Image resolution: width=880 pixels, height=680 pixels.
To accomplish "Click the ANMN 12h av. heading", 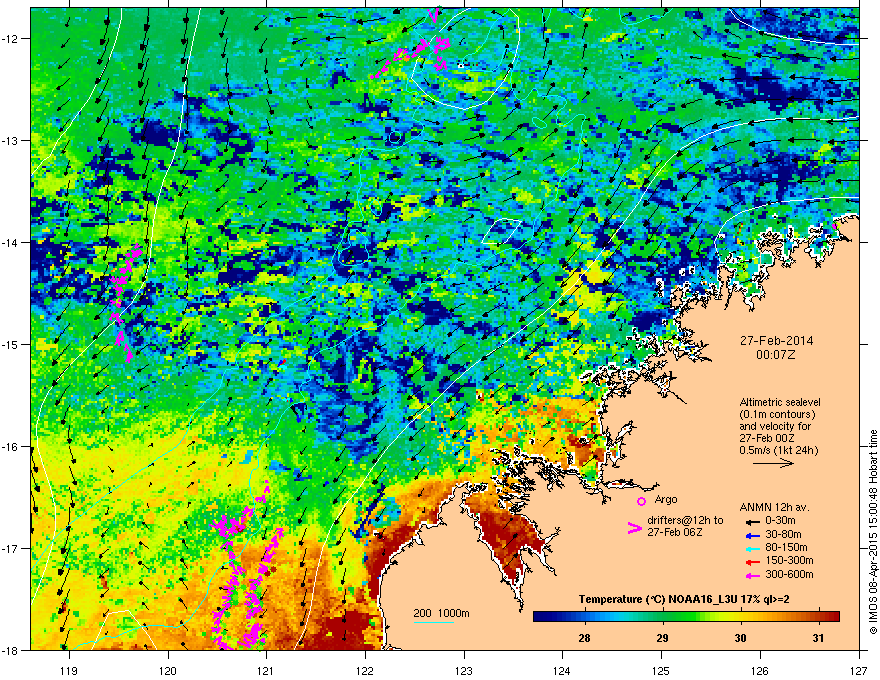I will [774, 507].
